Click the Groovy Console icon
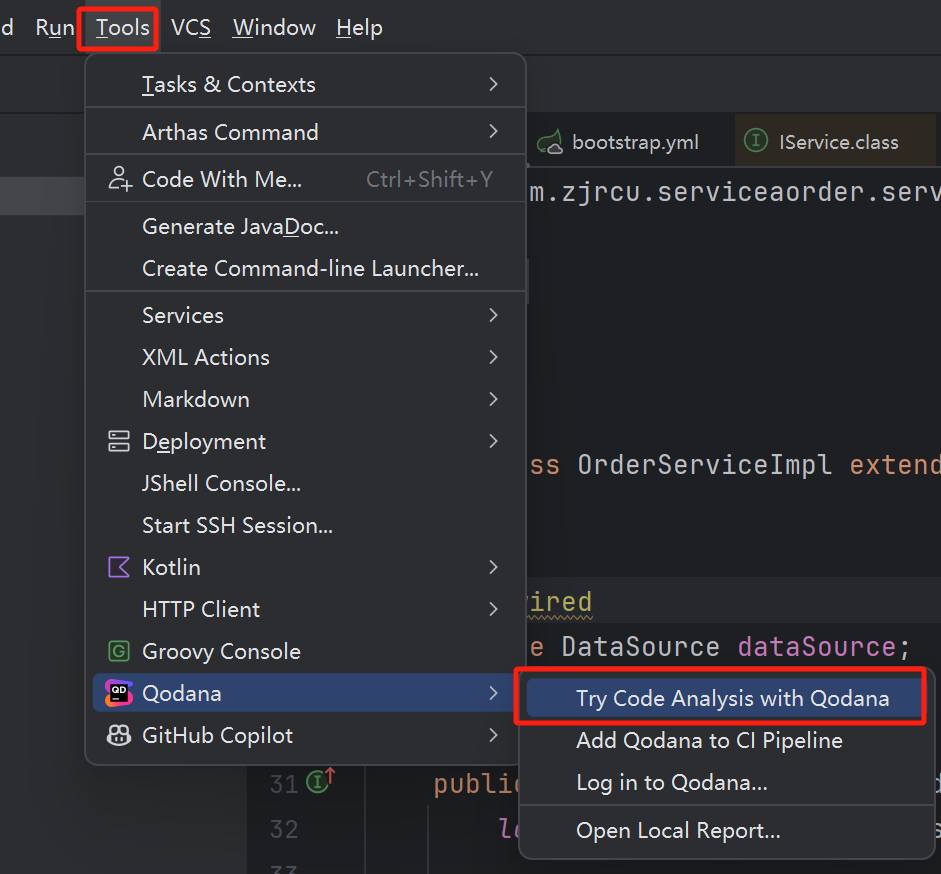This screenshot has height=874, width=941. (119, 651)
